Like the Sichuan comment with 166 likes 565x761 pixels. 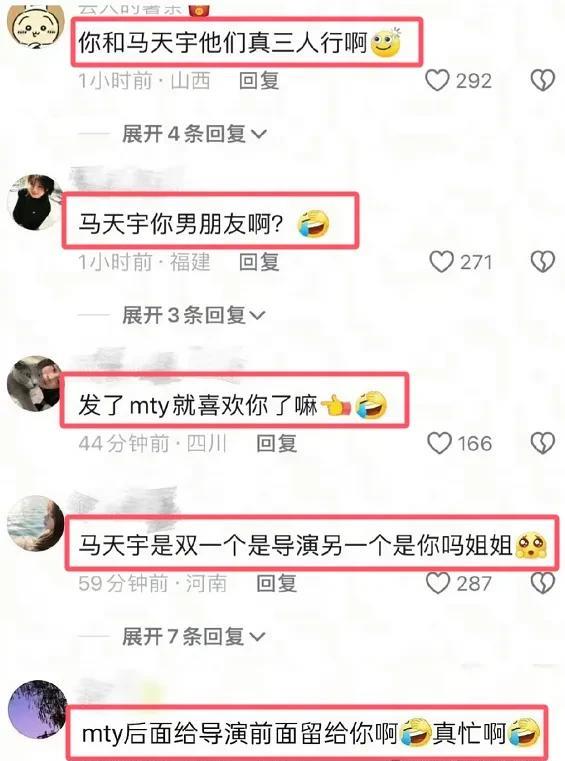click(x=439, y=443)
